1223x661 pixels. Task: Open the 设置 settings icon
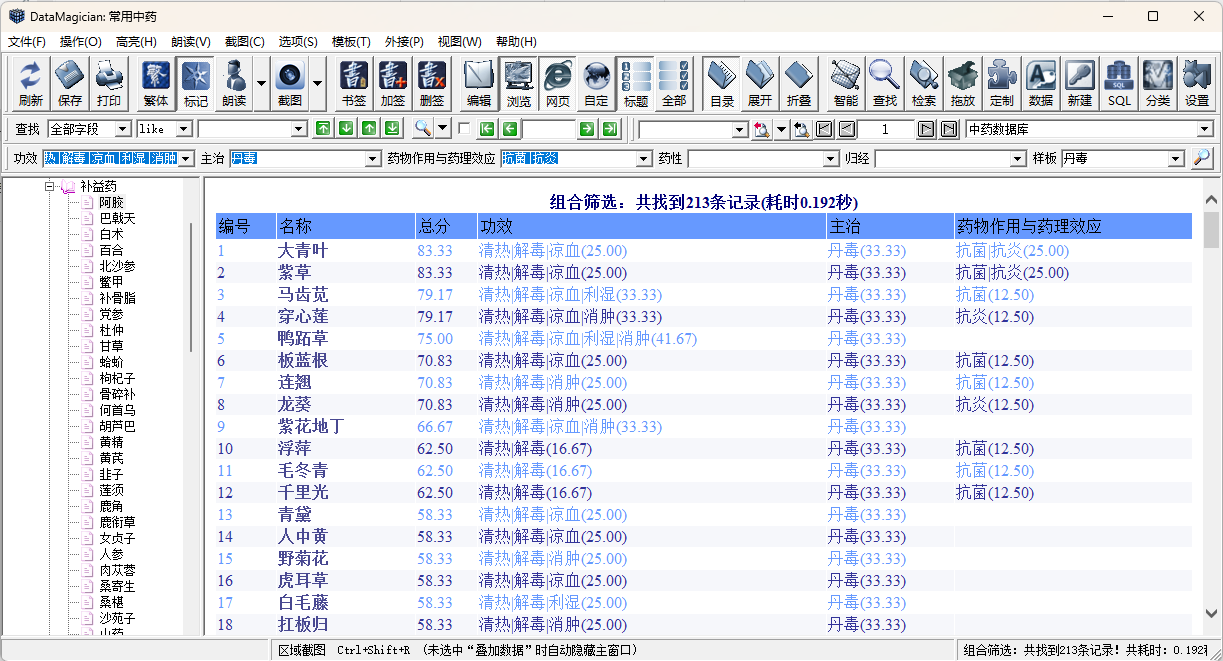point(1197,84)
